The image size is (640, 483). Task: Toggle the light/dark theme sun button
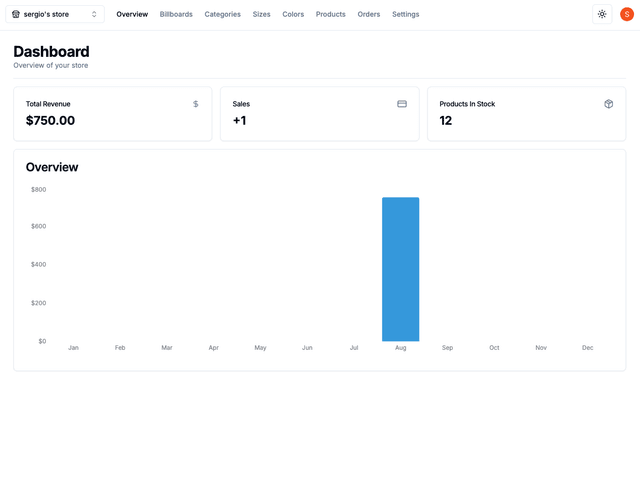[x=602, y=14]
